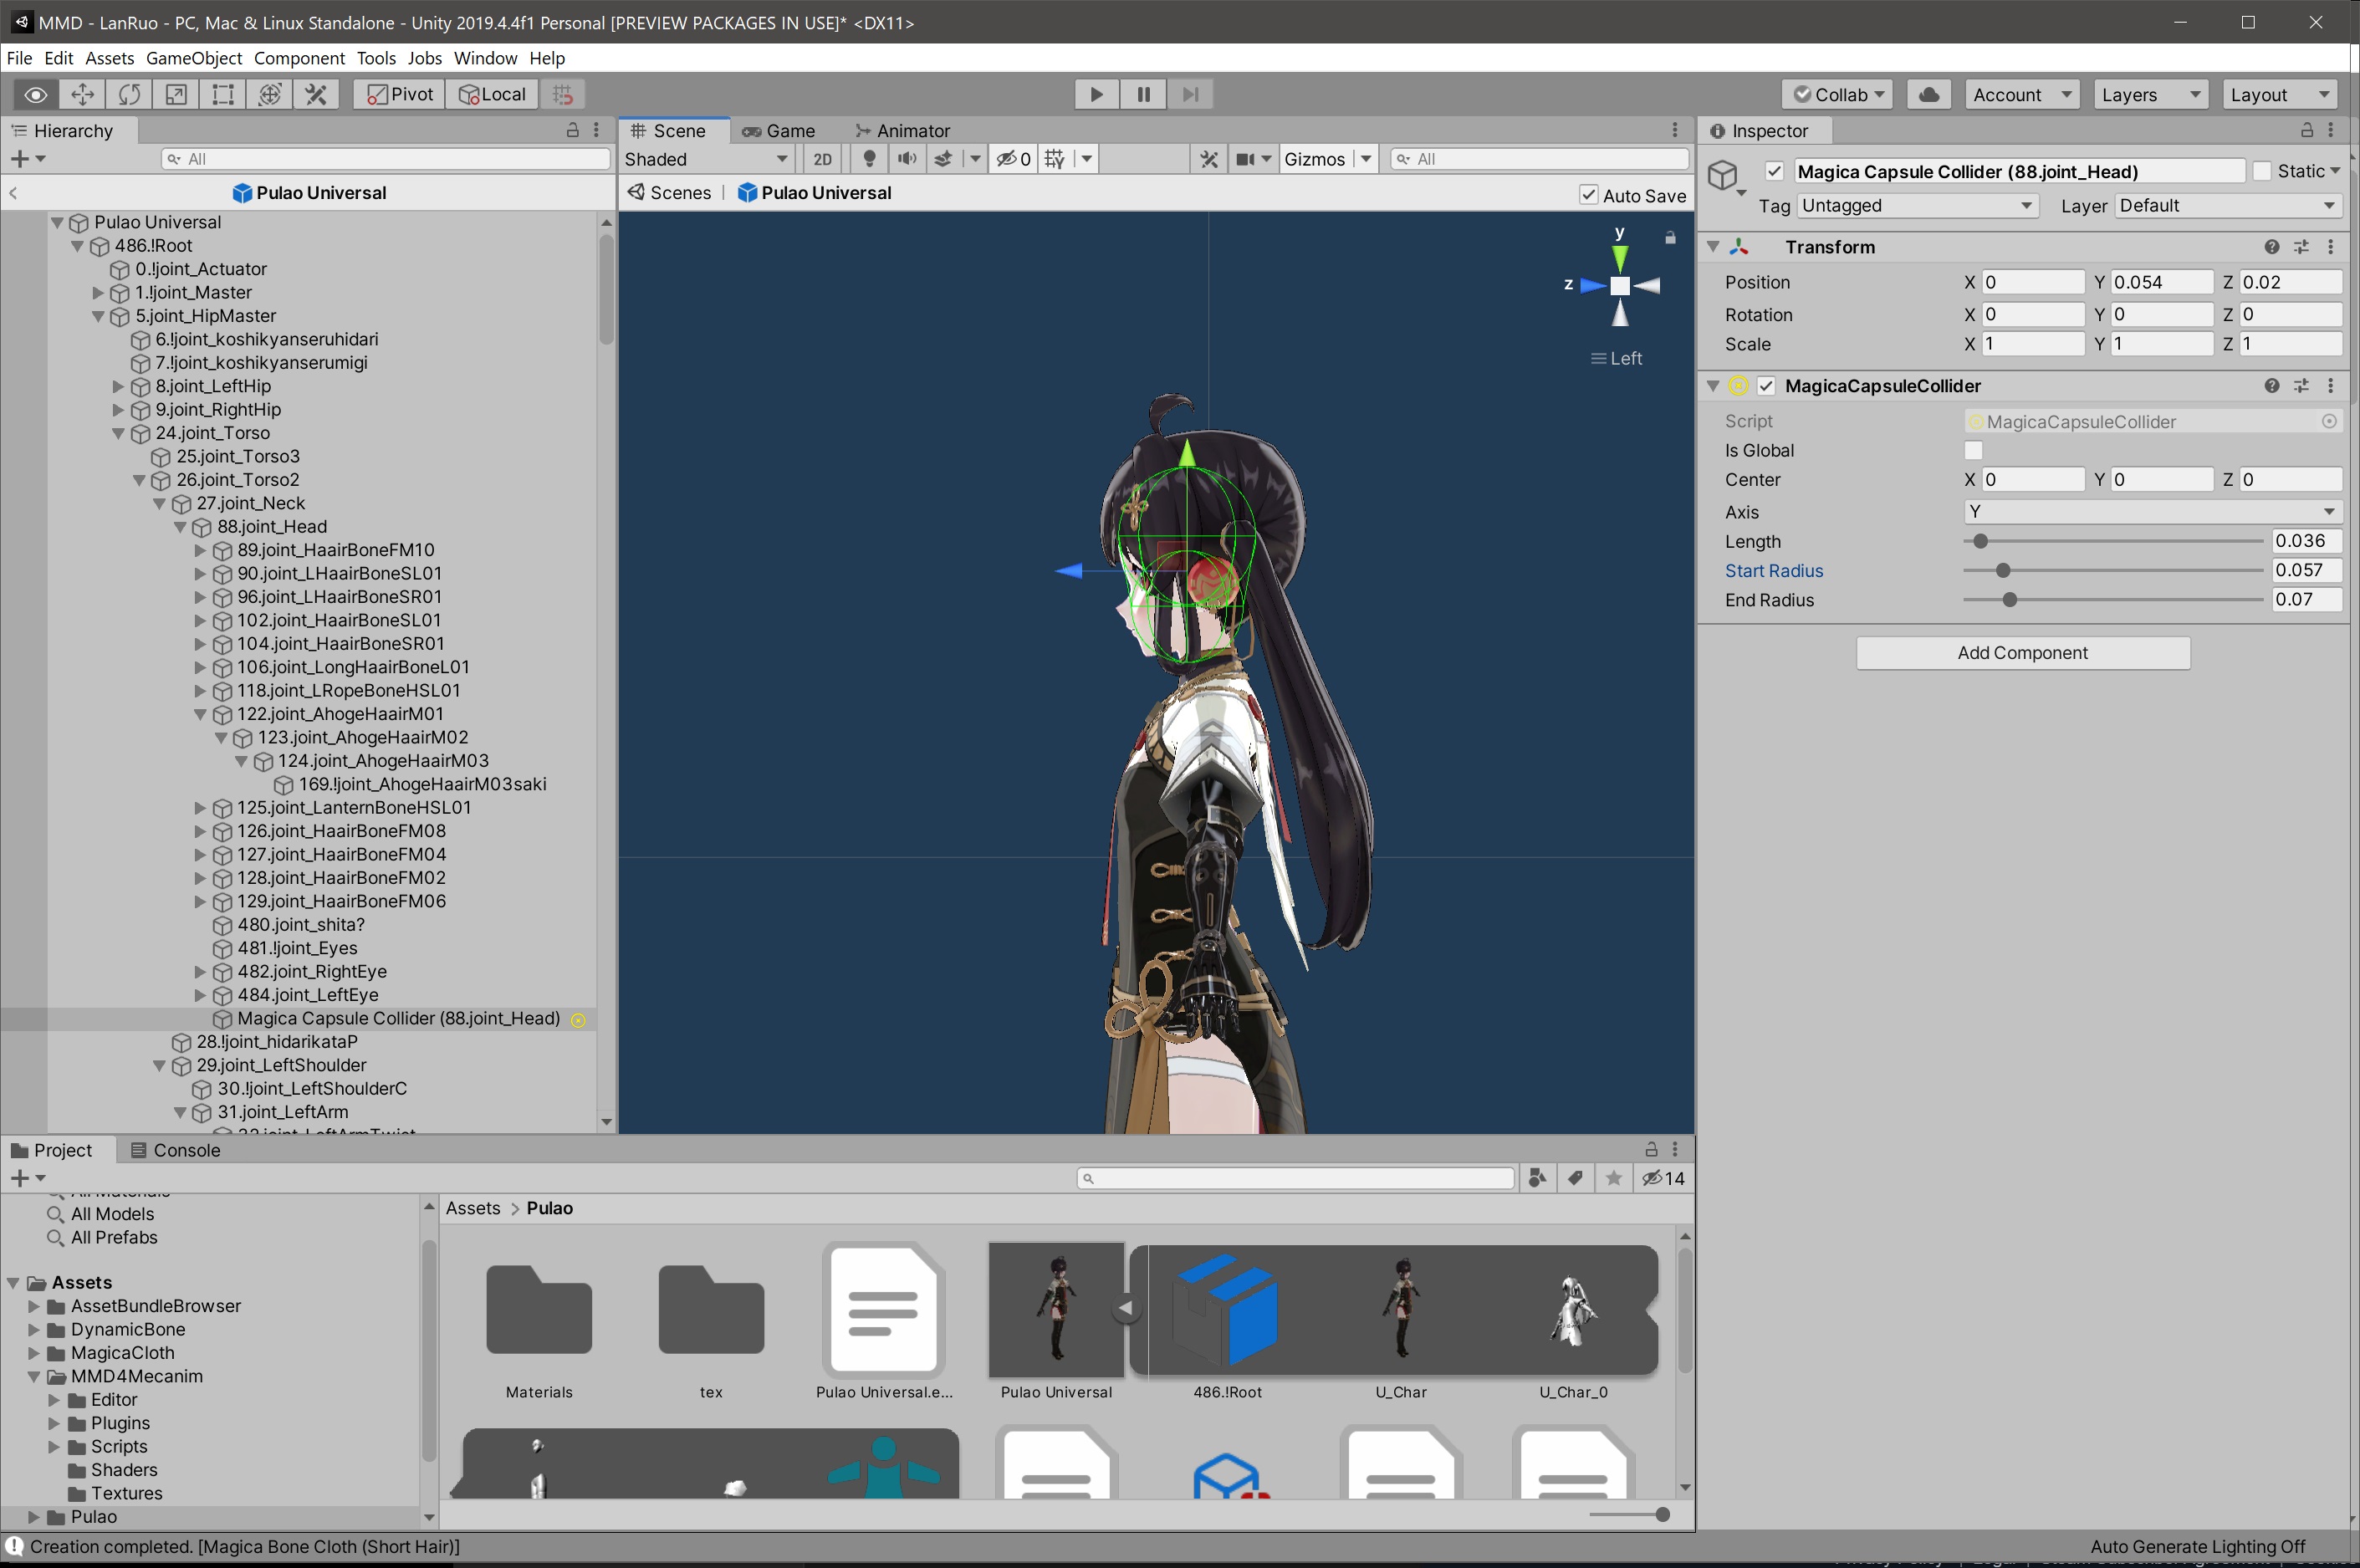
Task: Toggle the Pivot handle position button
Action: (399, 94)
